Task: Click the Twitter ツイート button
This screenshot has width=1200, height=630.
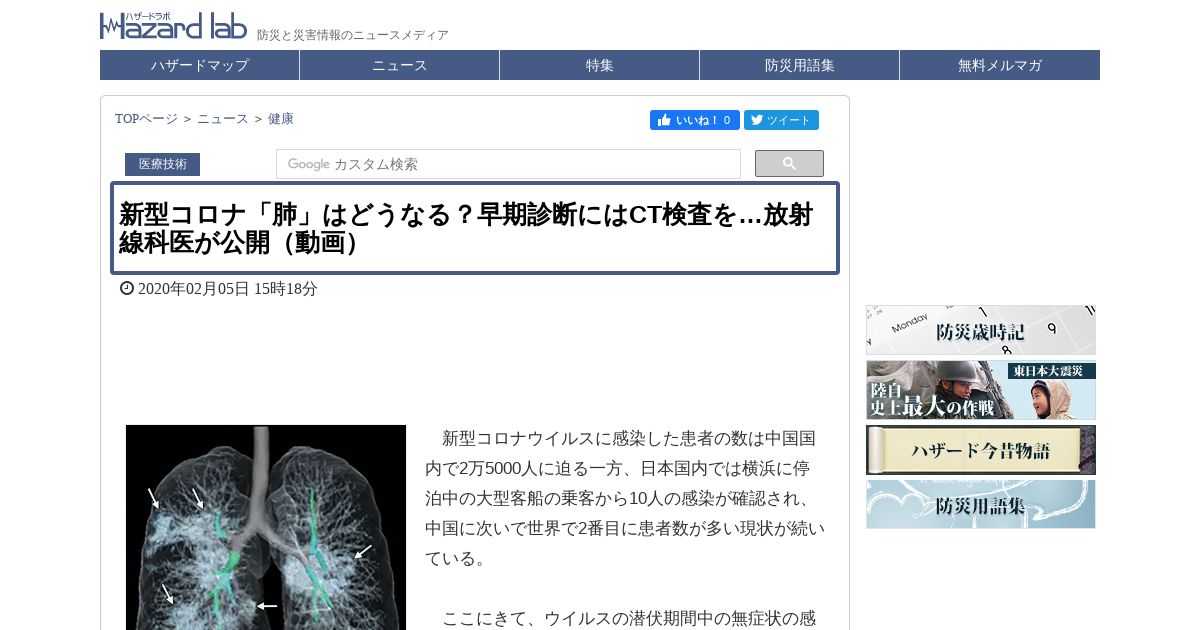Action: coord(781,120)
